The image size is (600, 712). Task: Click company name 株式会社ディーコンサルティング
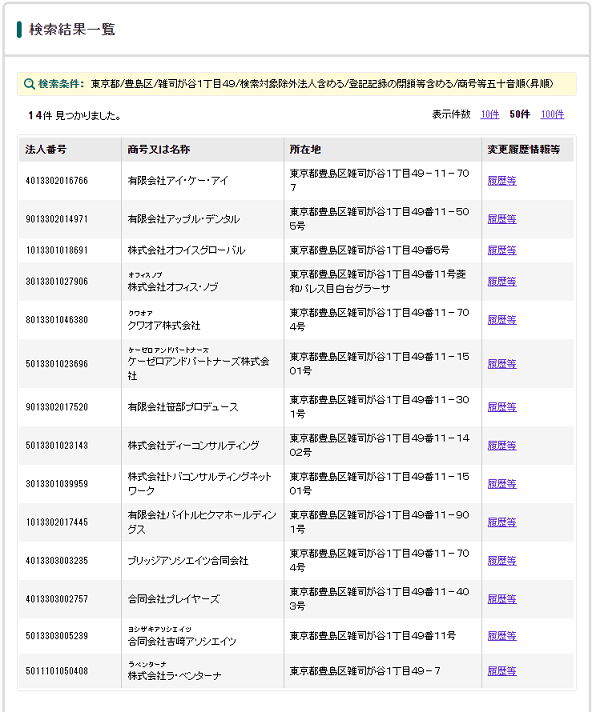pyautogui.click(x=193, y=445)
